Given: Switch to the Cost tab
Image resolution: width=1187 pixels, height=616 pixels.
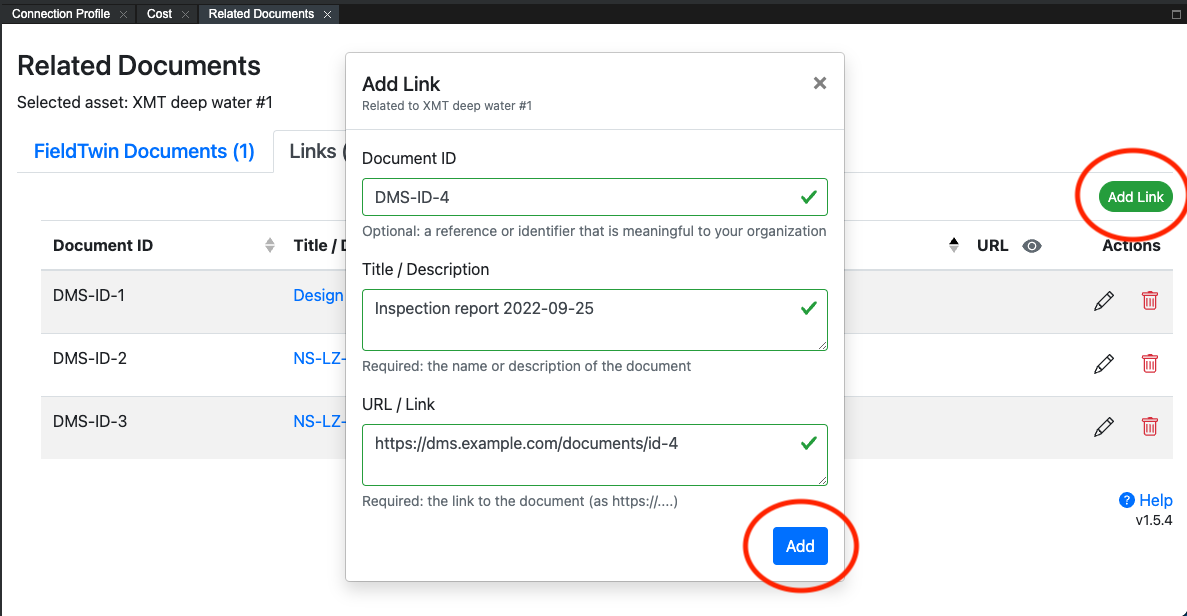Looking at the screenshot, I should (159, 14).
